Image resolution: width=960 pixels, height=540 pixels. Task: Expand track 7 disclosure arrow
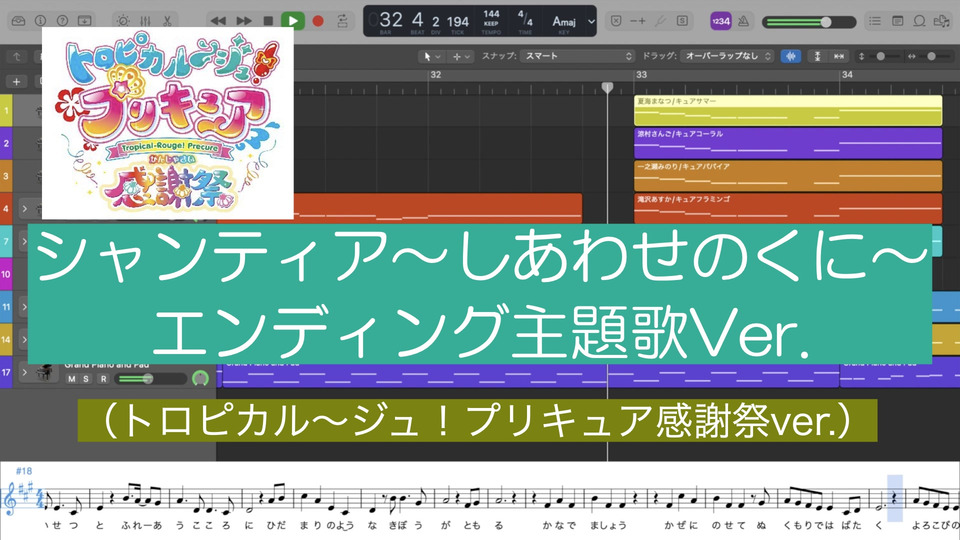24,241
